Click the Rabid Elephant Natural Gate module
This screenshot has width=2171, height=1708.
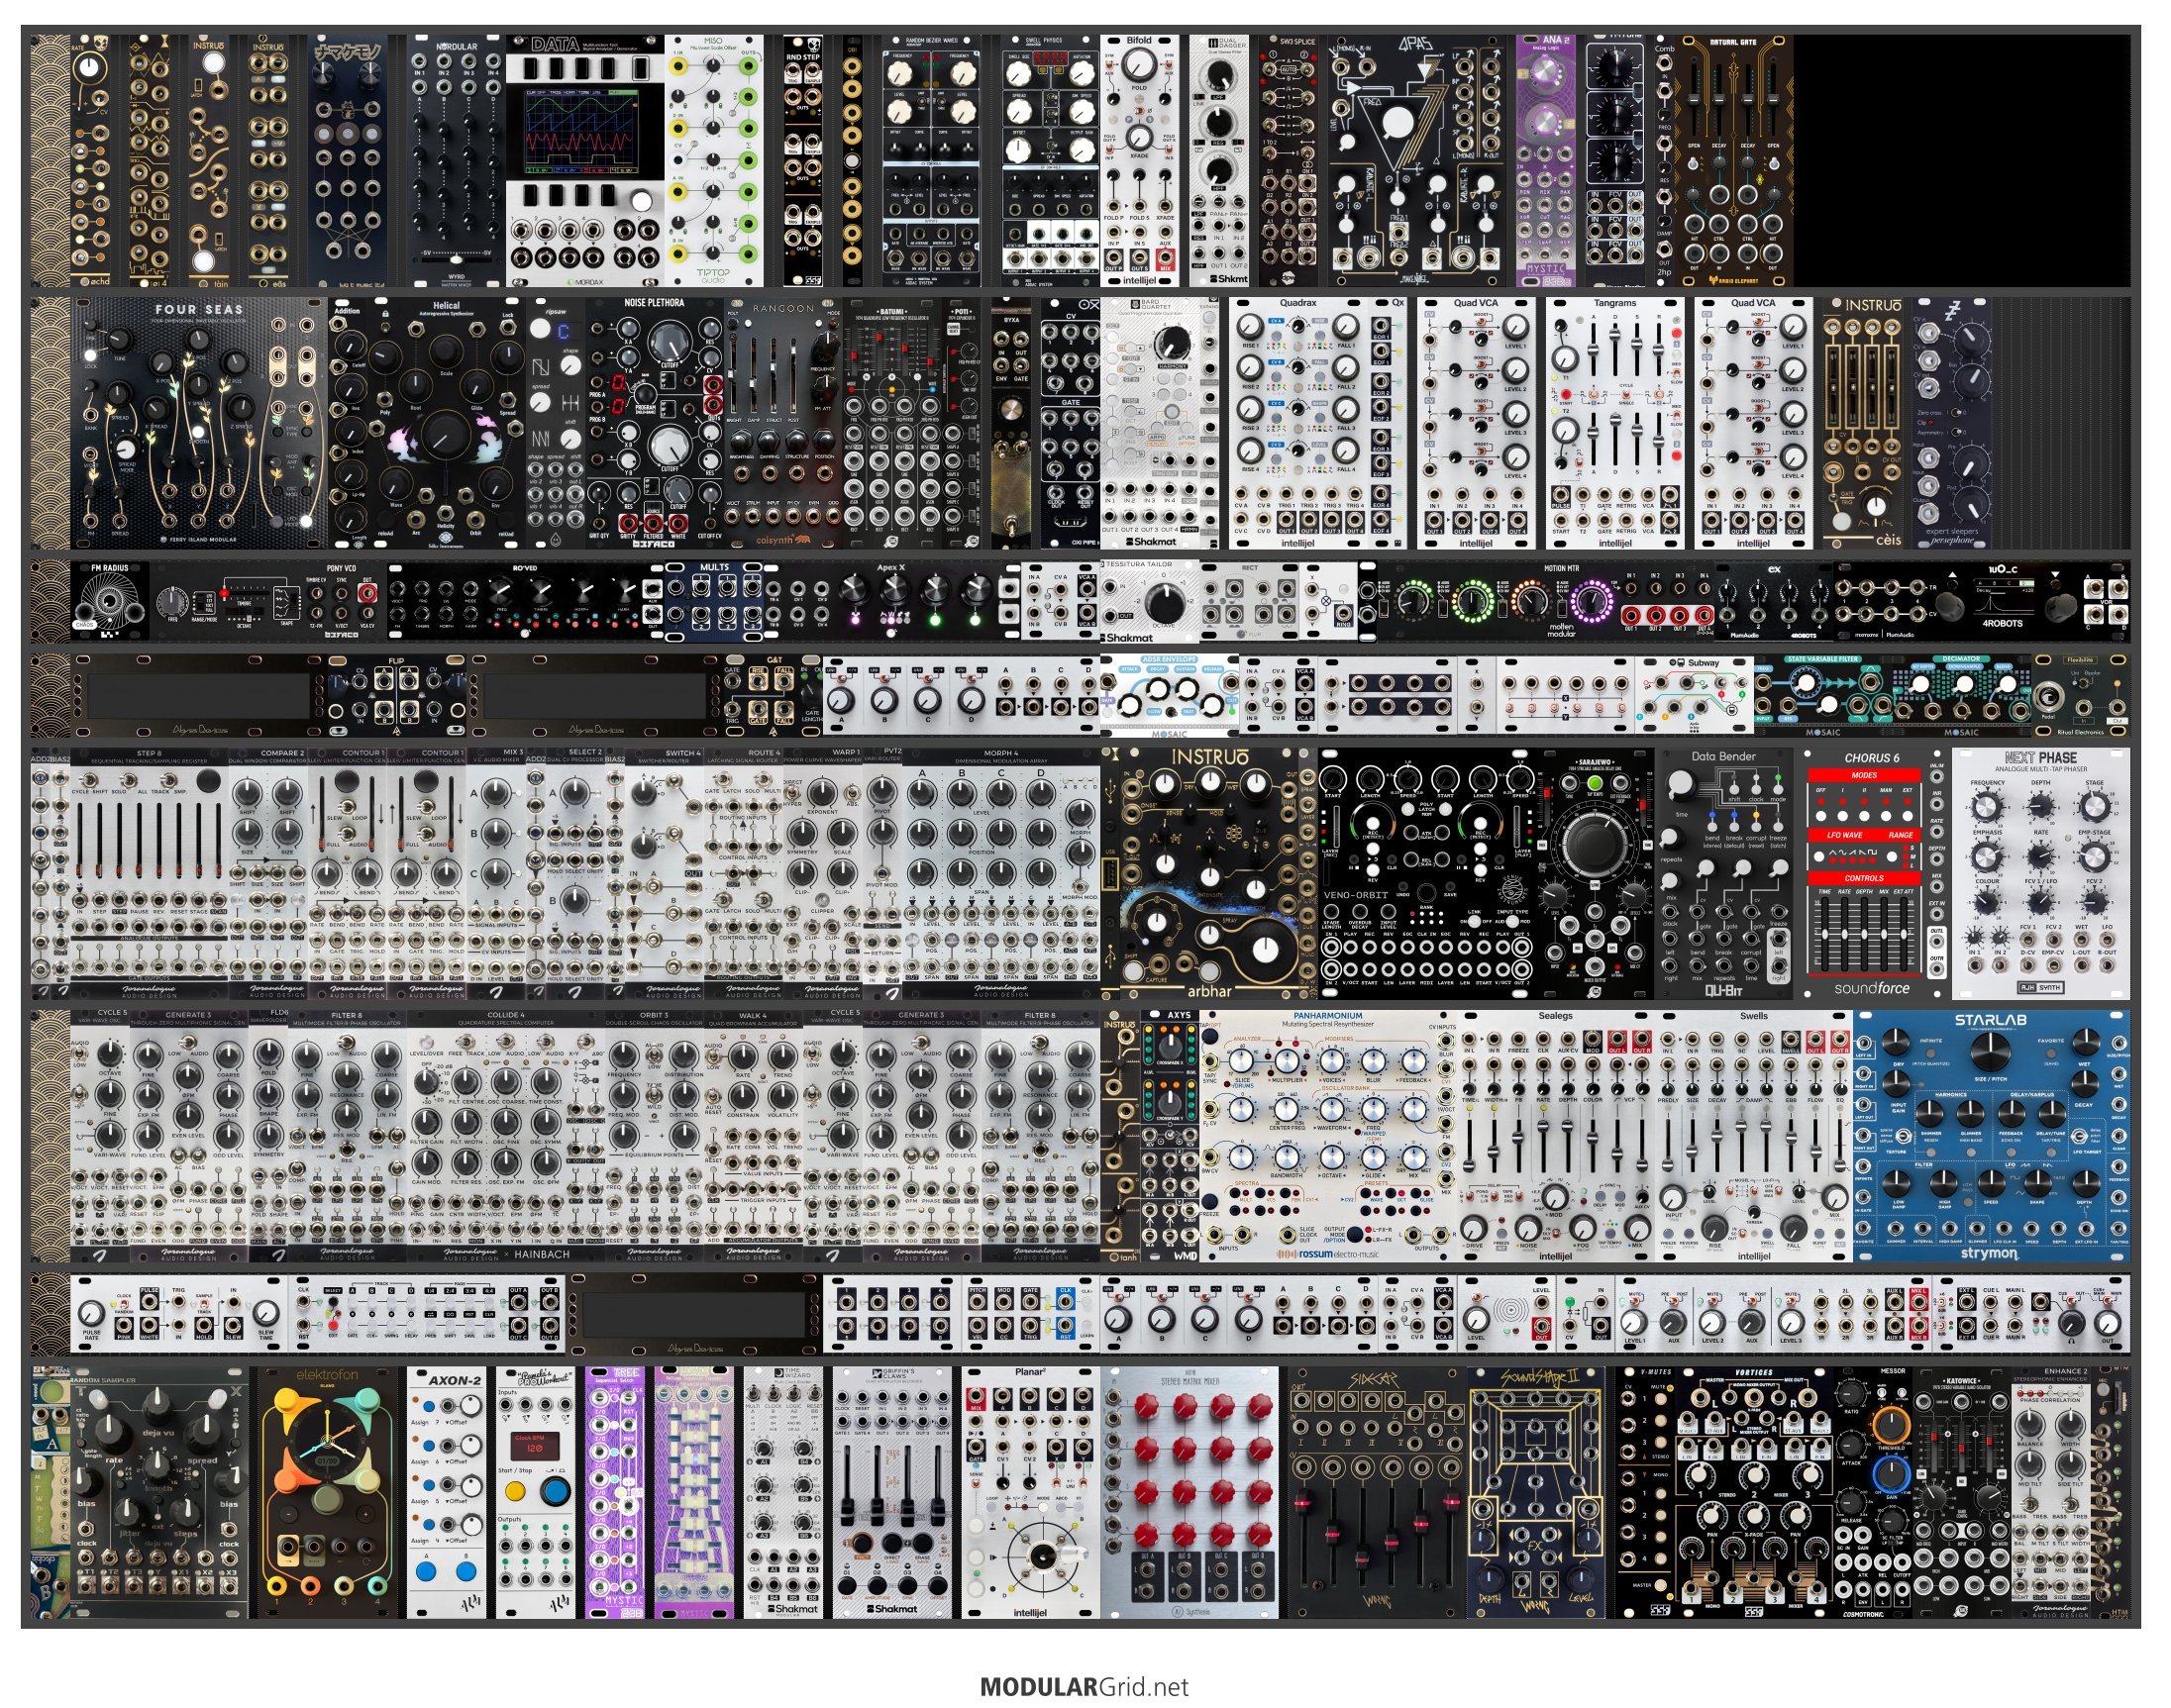1734,161
